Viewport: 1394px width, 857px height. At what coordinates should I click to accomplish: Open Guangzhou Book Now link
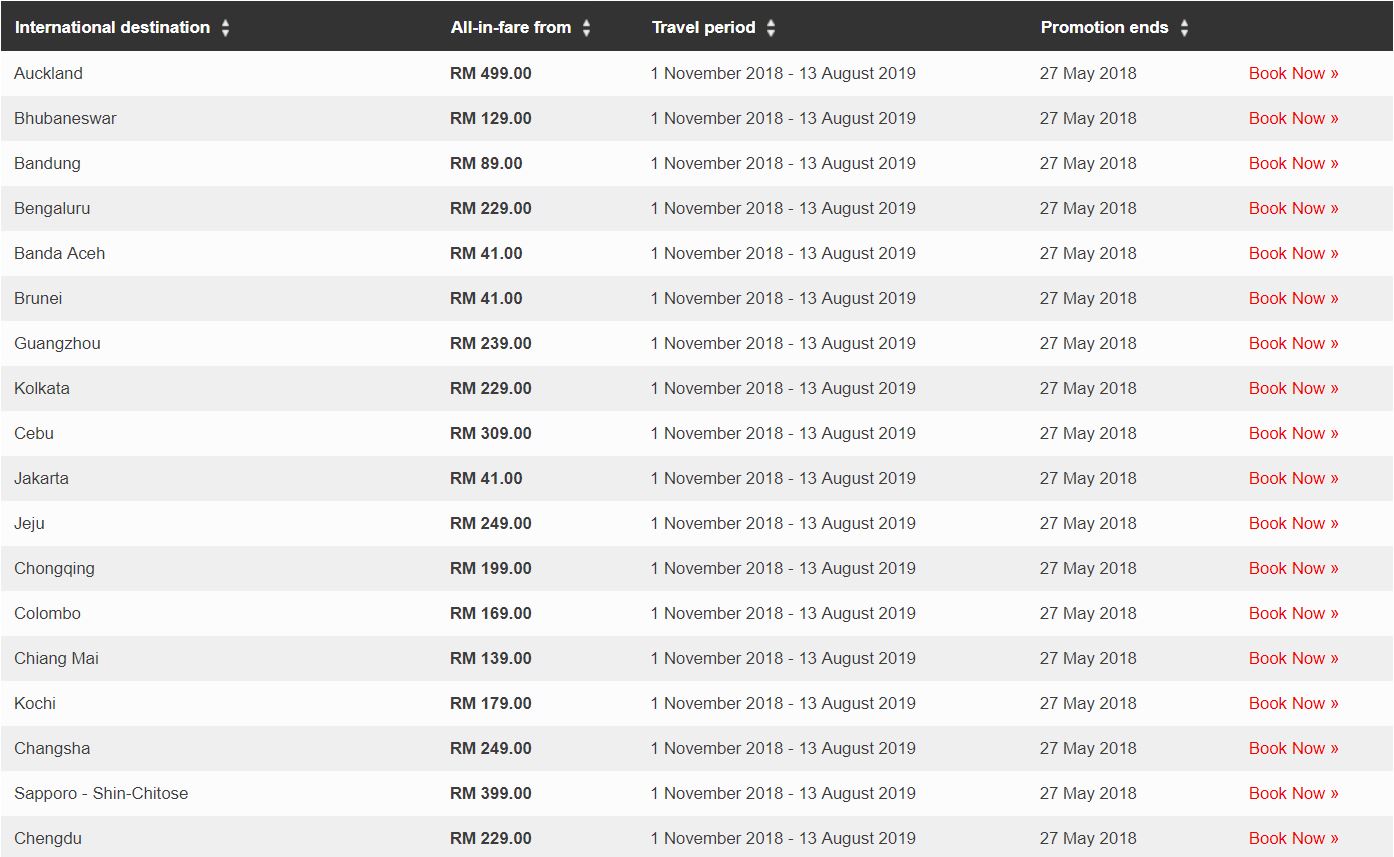coord(1293,343)
